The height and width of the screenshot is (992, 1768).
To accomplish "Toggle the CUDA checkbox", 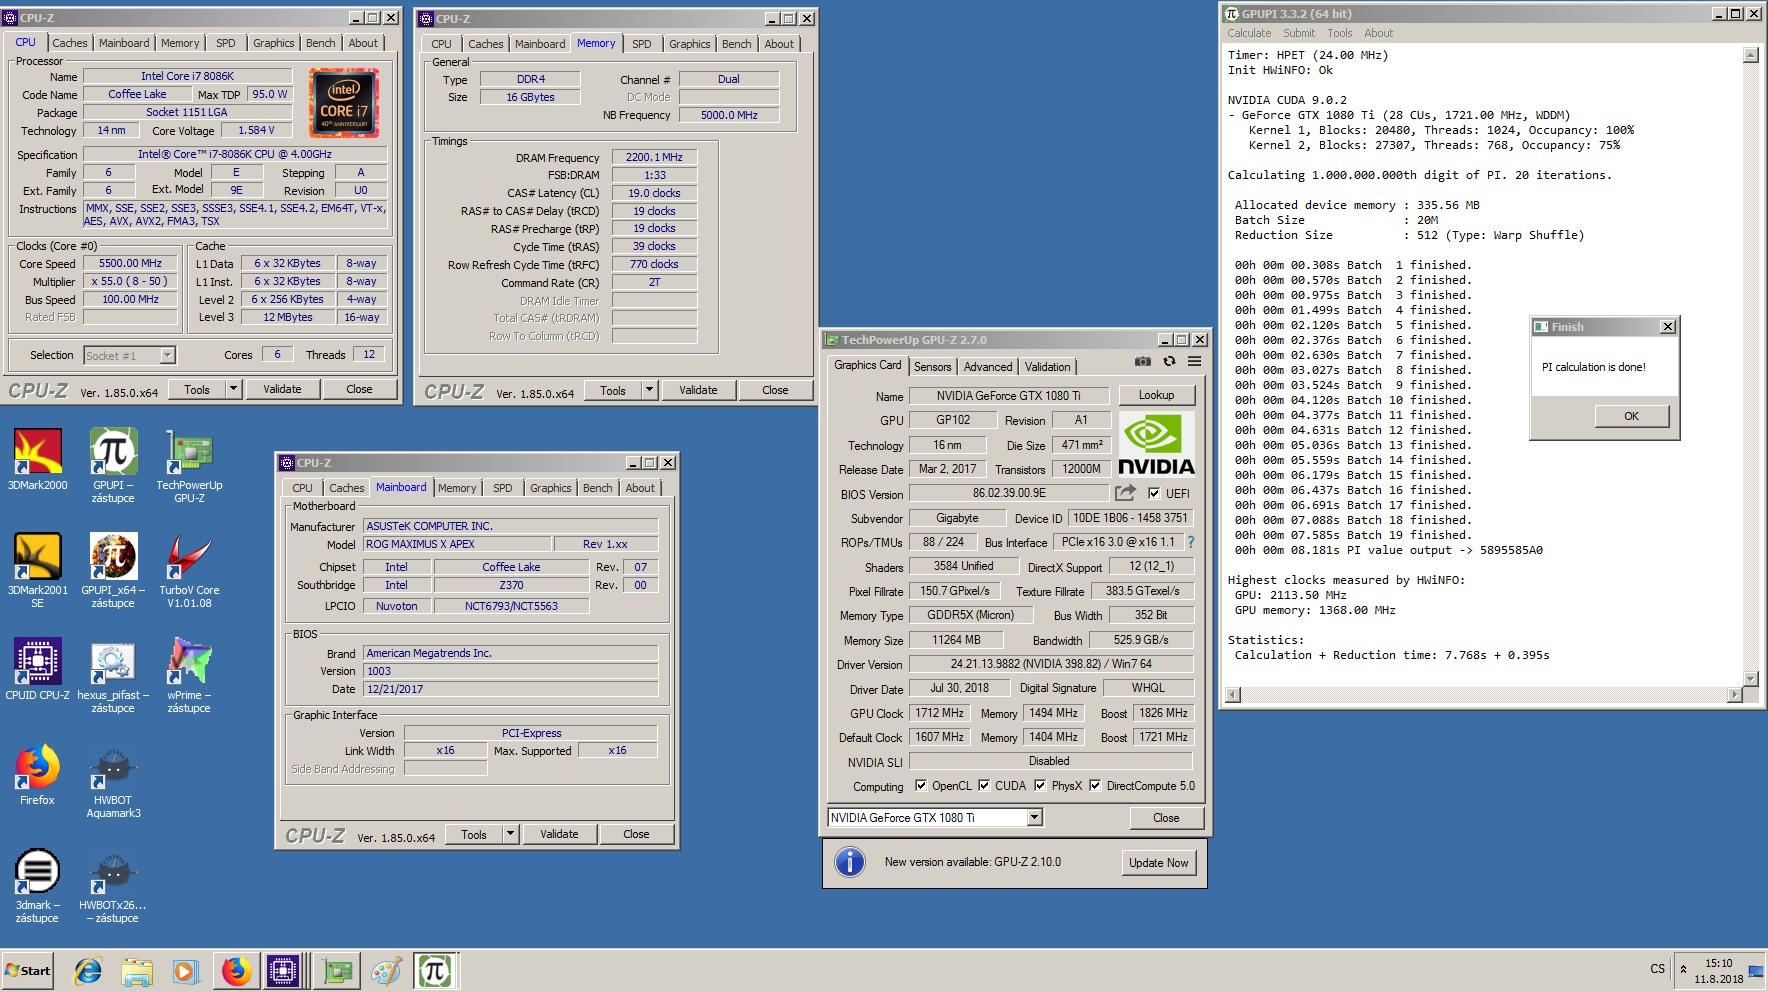I will tap(984, 785).
